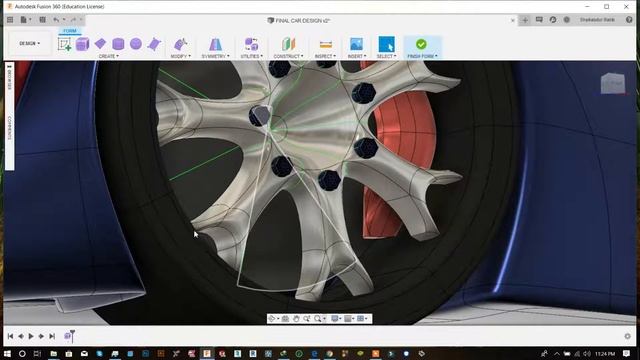Image resolution: width=640 pixels, height=360 pixels.
Task: Select the form Sphere tool
Action: (136, 44)
